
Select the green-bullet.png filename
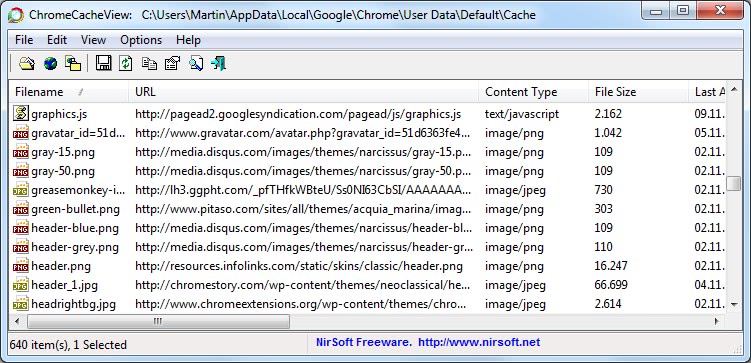tap(75, 209)
